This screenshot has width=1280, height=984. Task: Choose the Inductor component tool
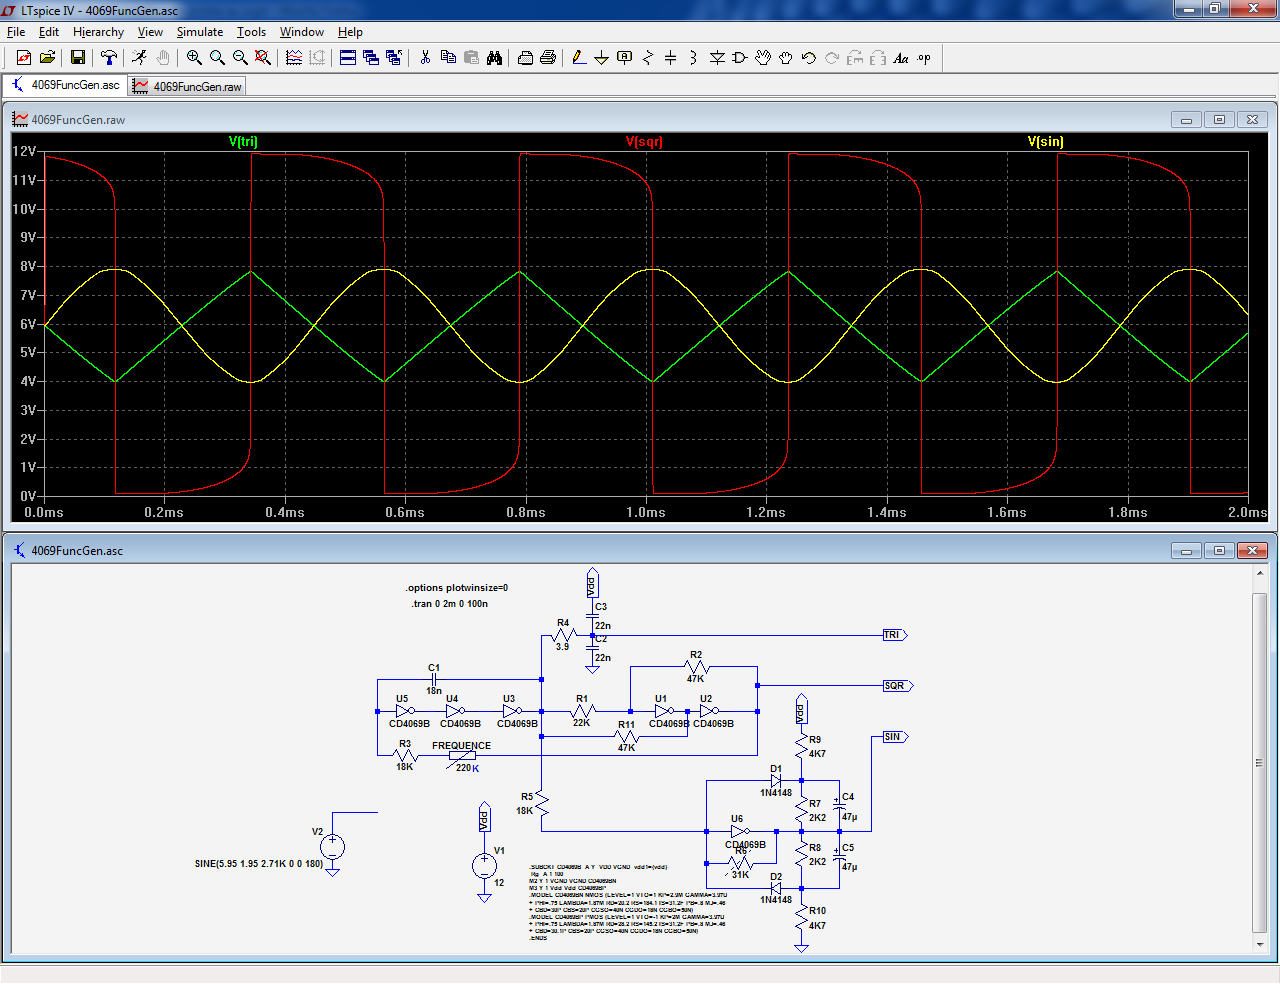pyautogui.click(x=693, y=58)
